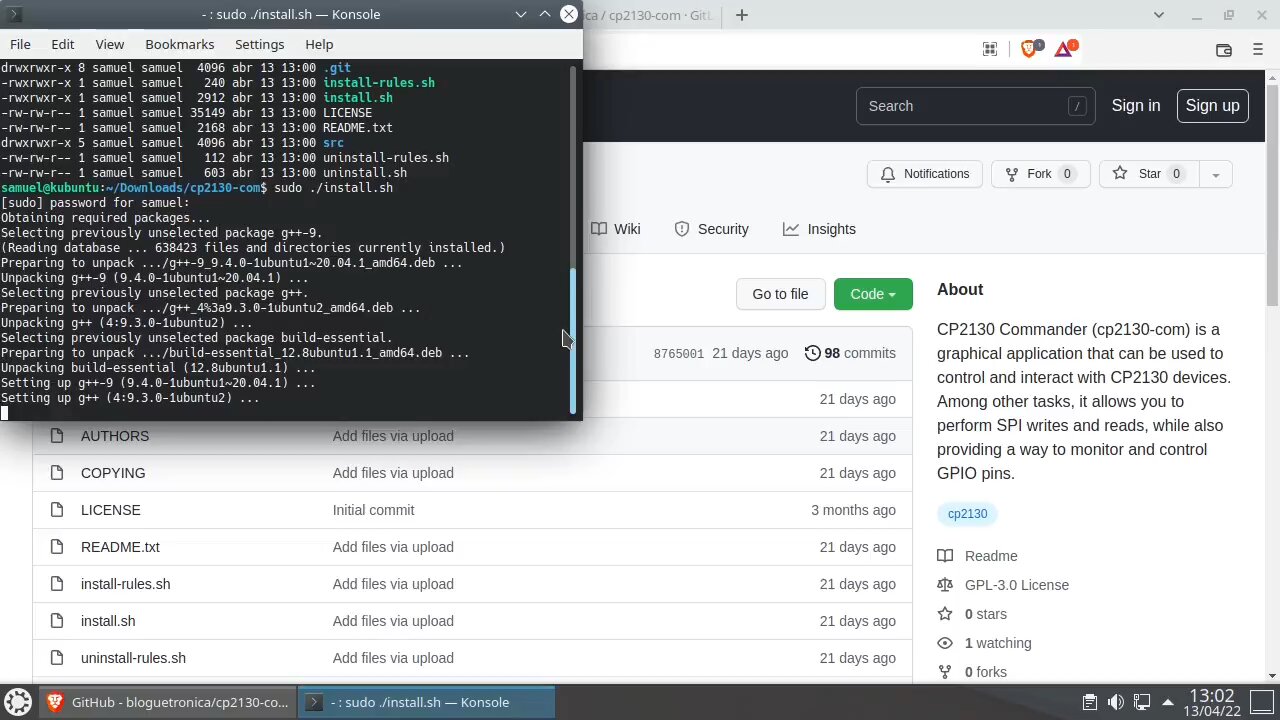1280x720 pixels.
Task: Open the Bookmarks menu in Konsole
Action: coord(180,44)
